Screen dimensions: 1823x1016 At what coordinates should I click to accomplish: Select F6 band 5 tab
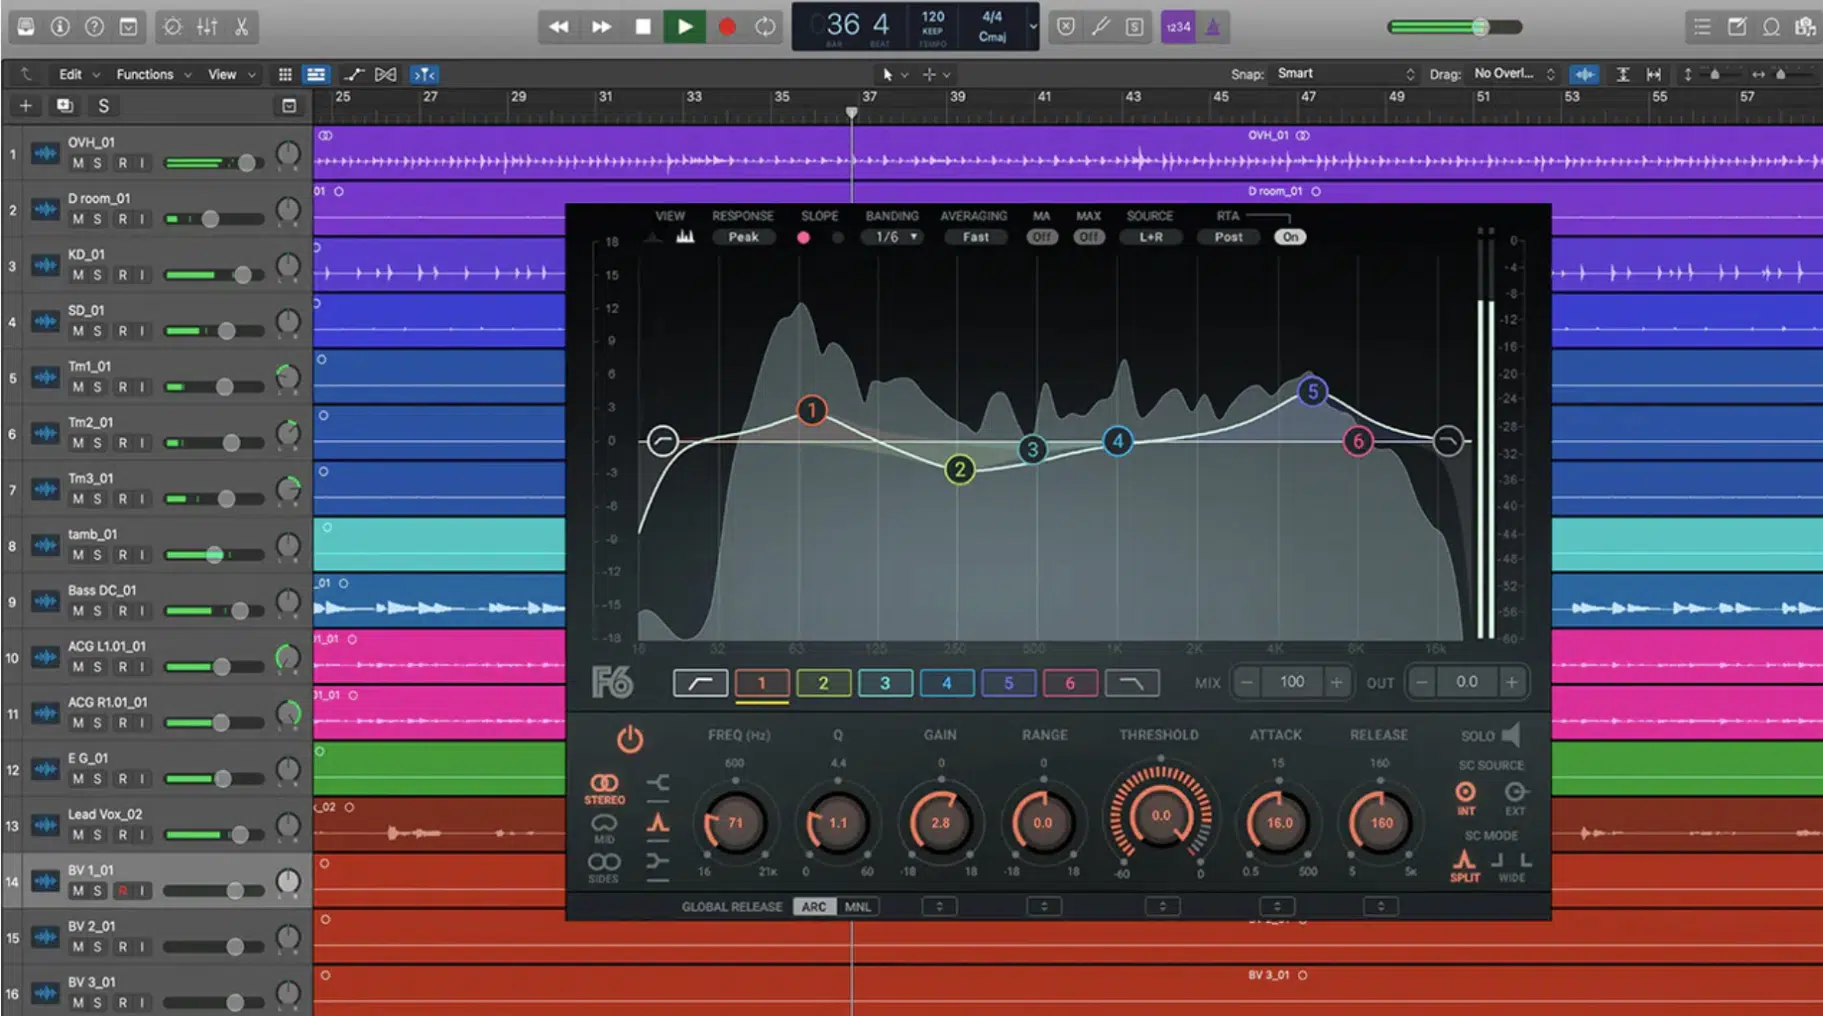point(1008,683)
